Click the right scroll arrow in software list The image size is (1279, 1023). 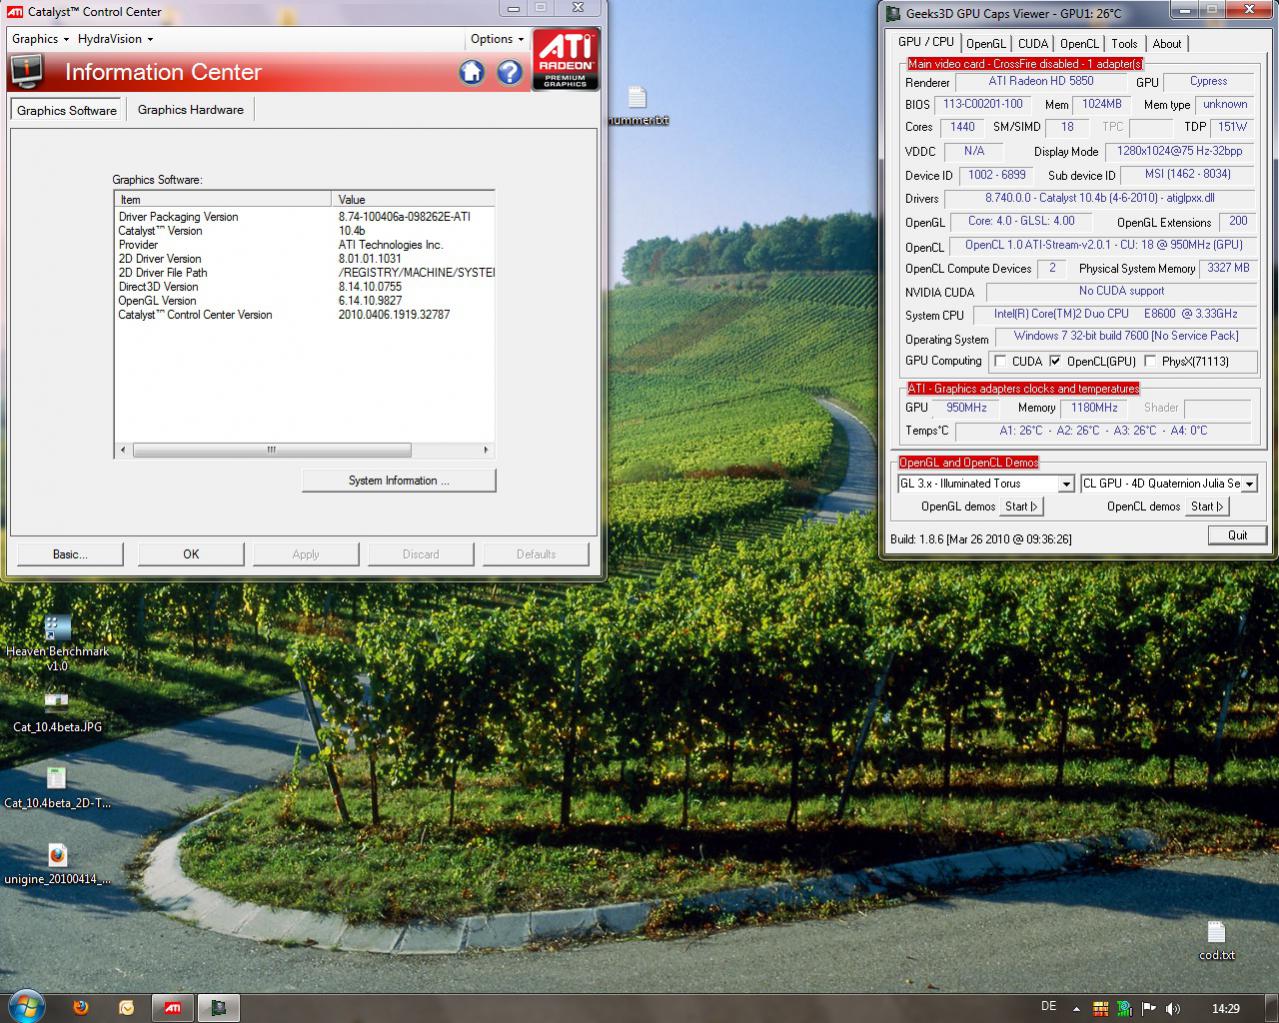(x=486, y=450)
